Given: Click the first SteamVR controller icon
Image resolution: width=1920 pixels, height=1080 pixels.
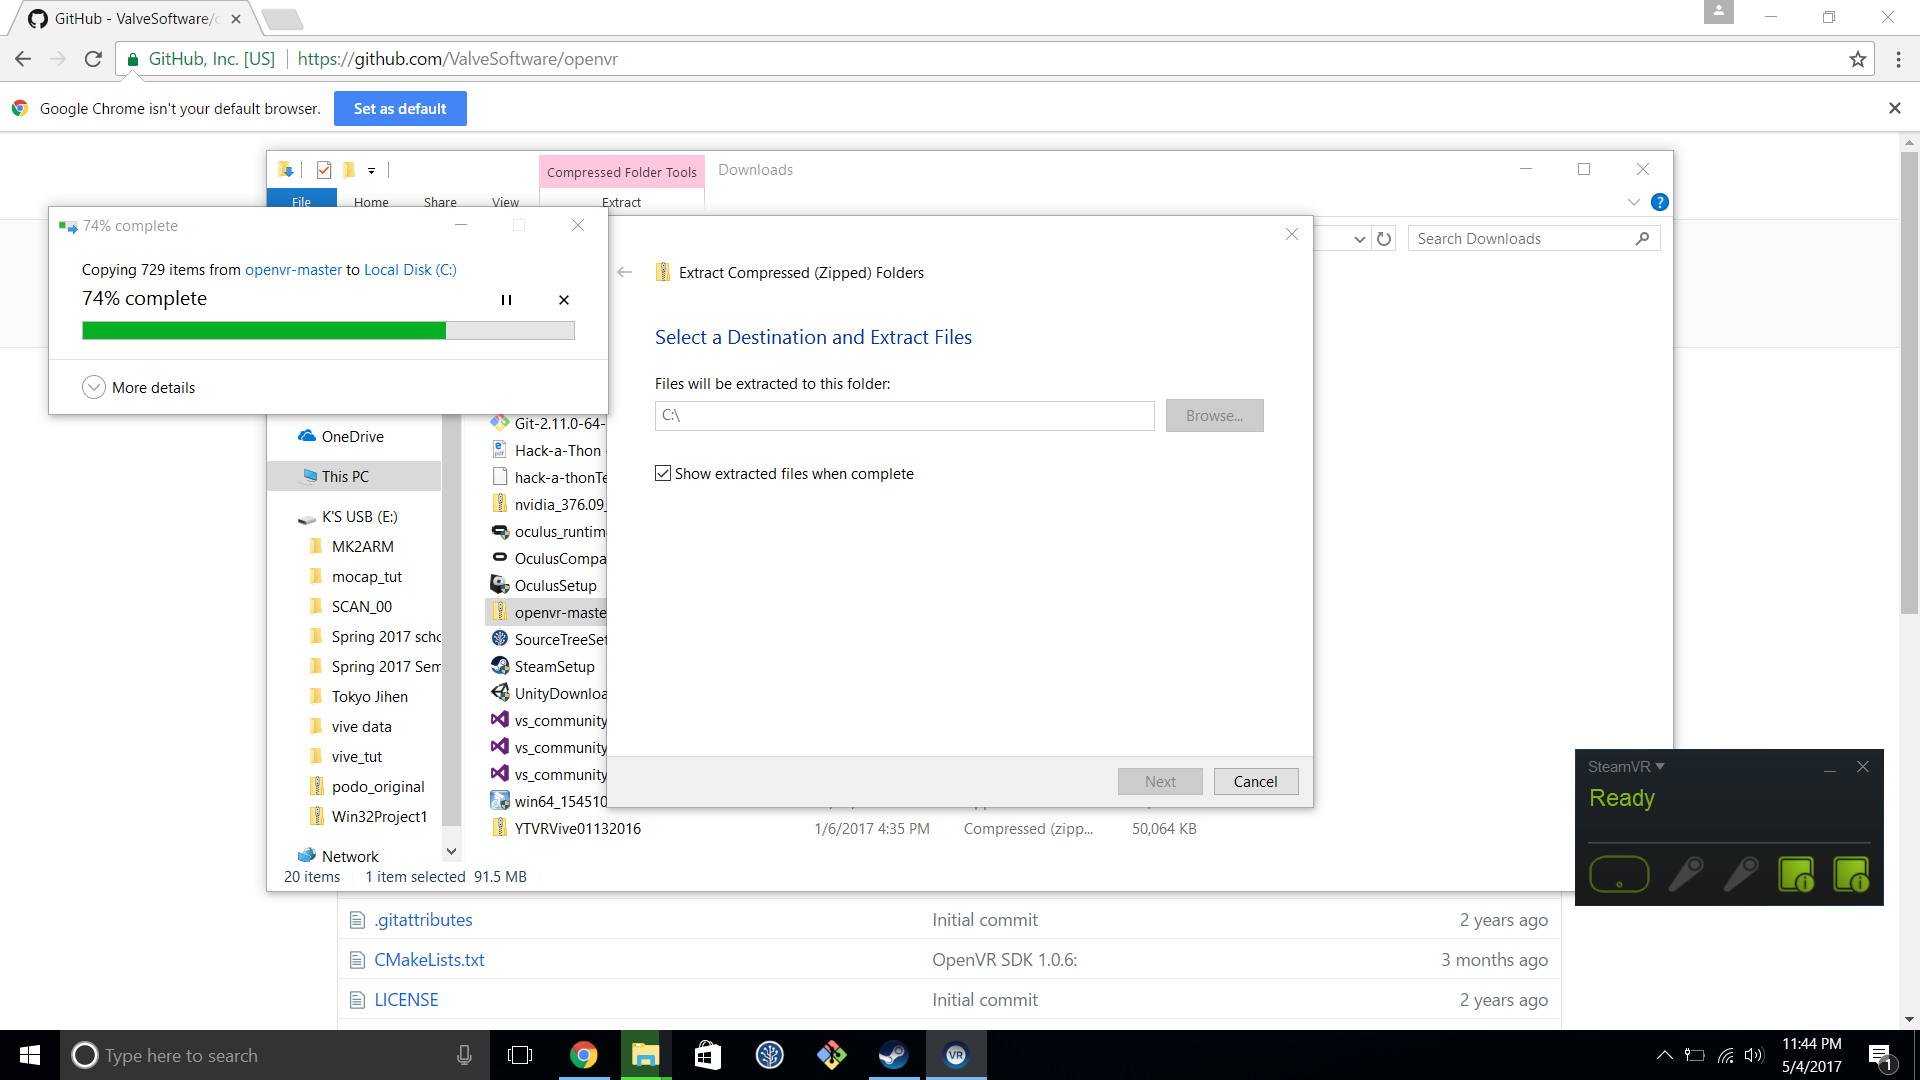Looking at the screenshot, I should 1686,875.
